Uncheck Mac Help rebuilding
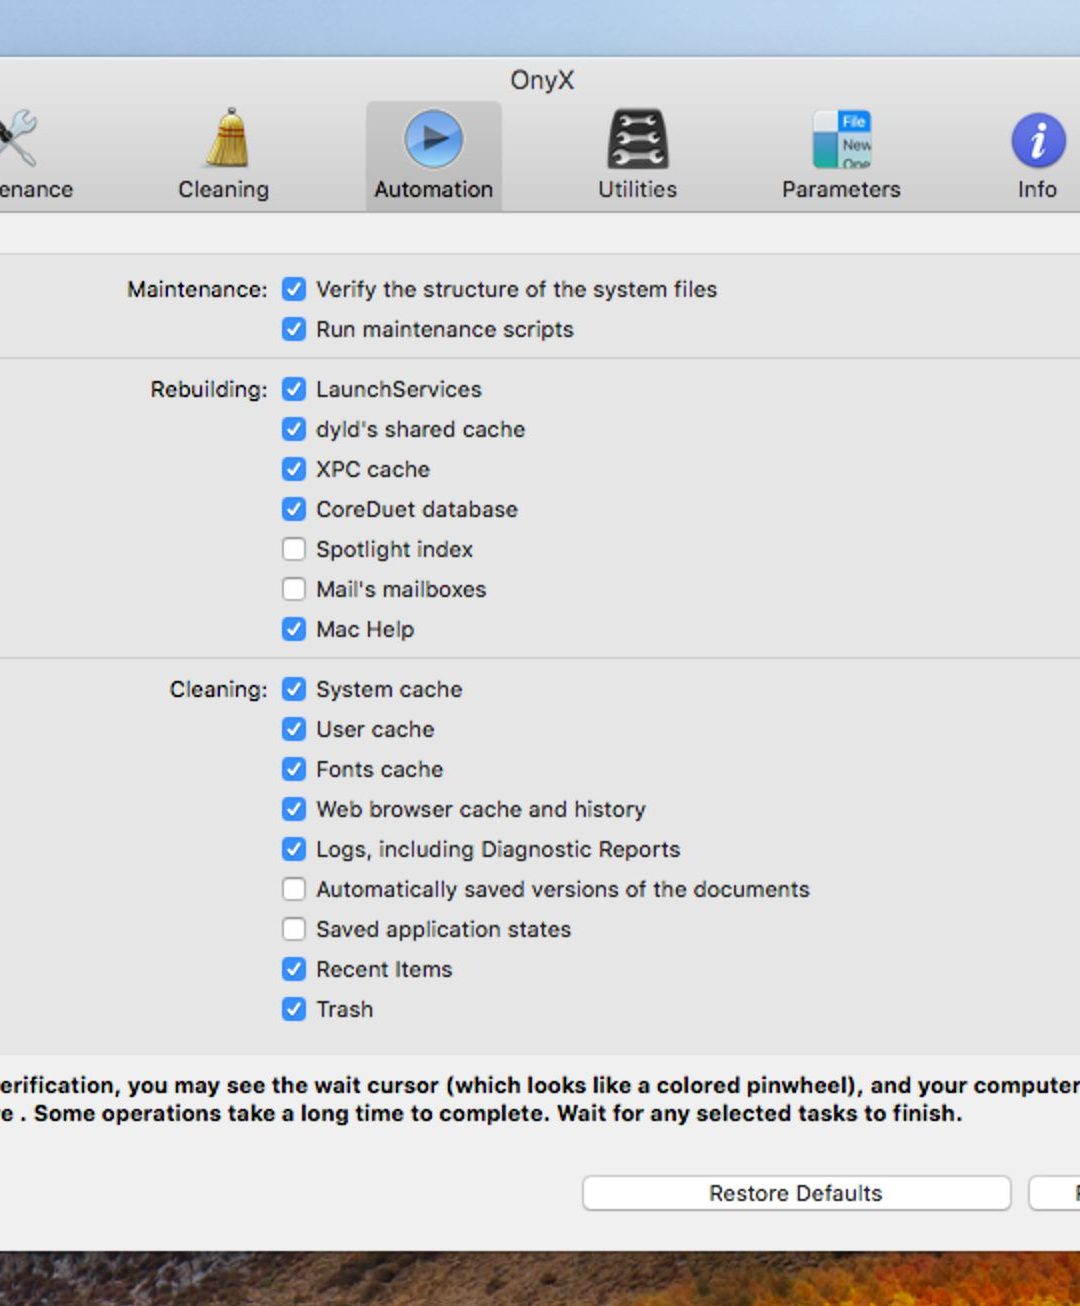The image size is (1080, 1306). click(293, 629)
